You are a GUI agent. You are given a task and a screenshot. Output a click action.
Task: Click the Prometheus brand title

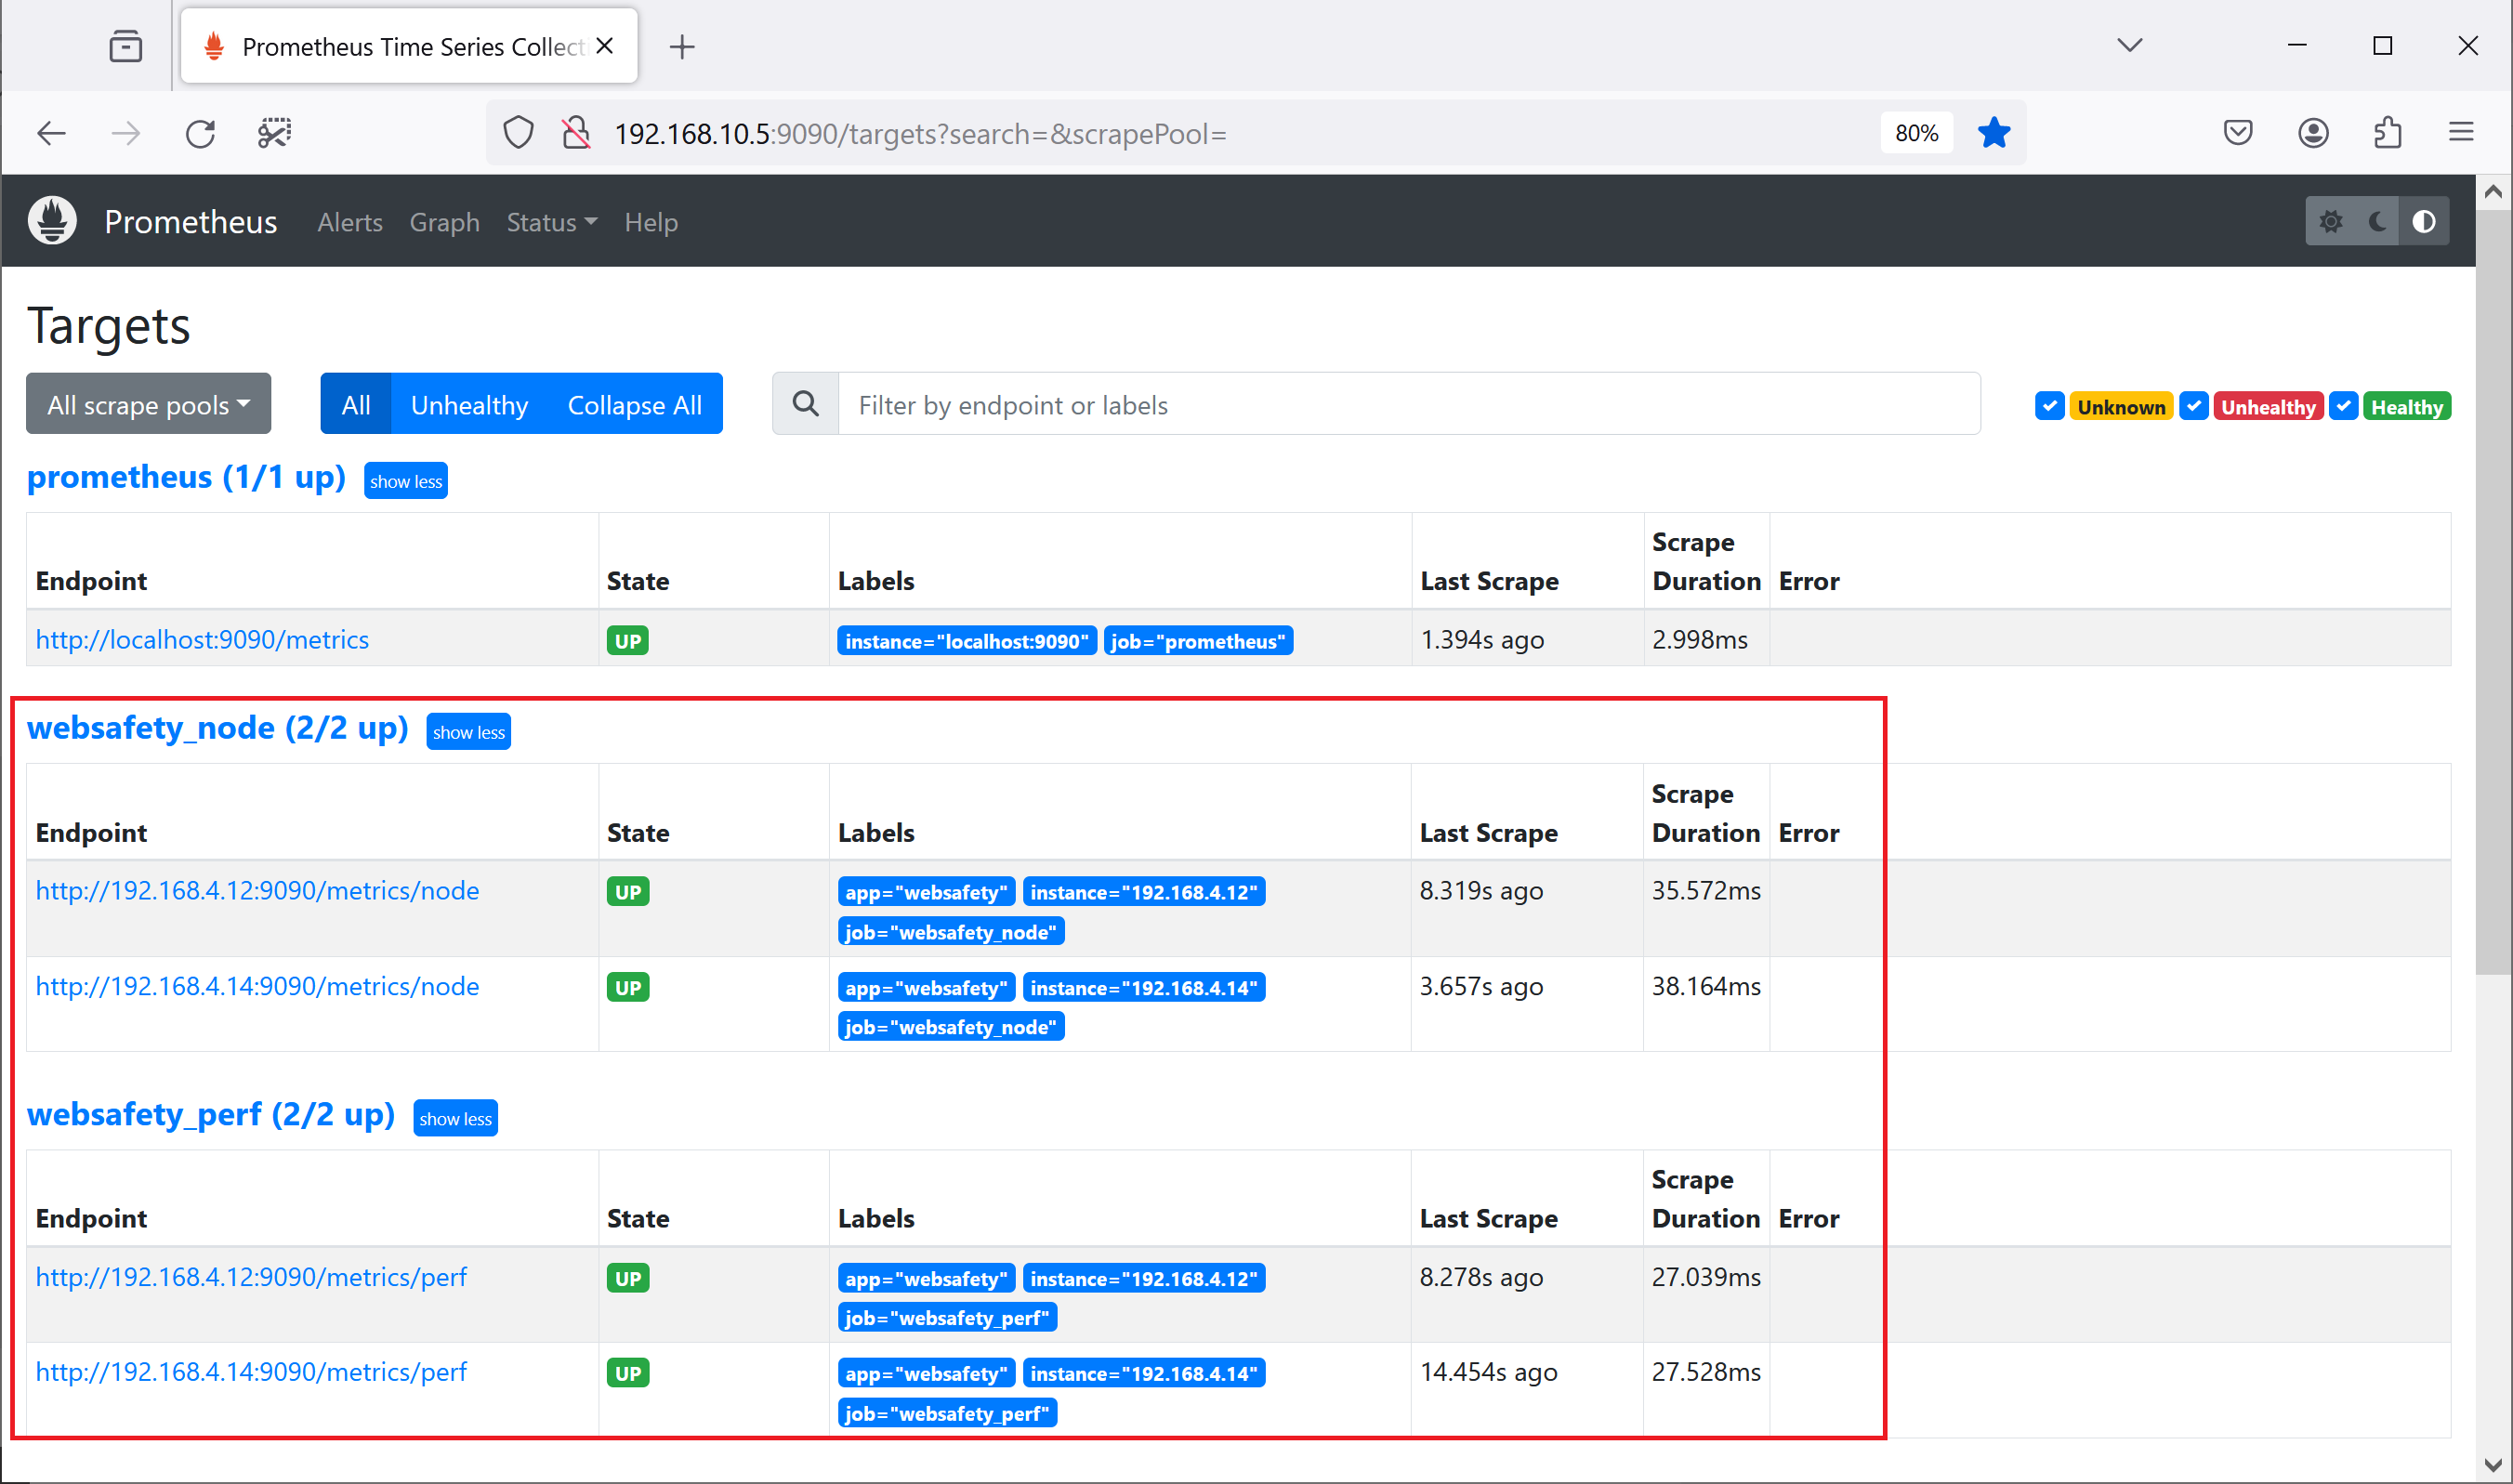point(190,221)
